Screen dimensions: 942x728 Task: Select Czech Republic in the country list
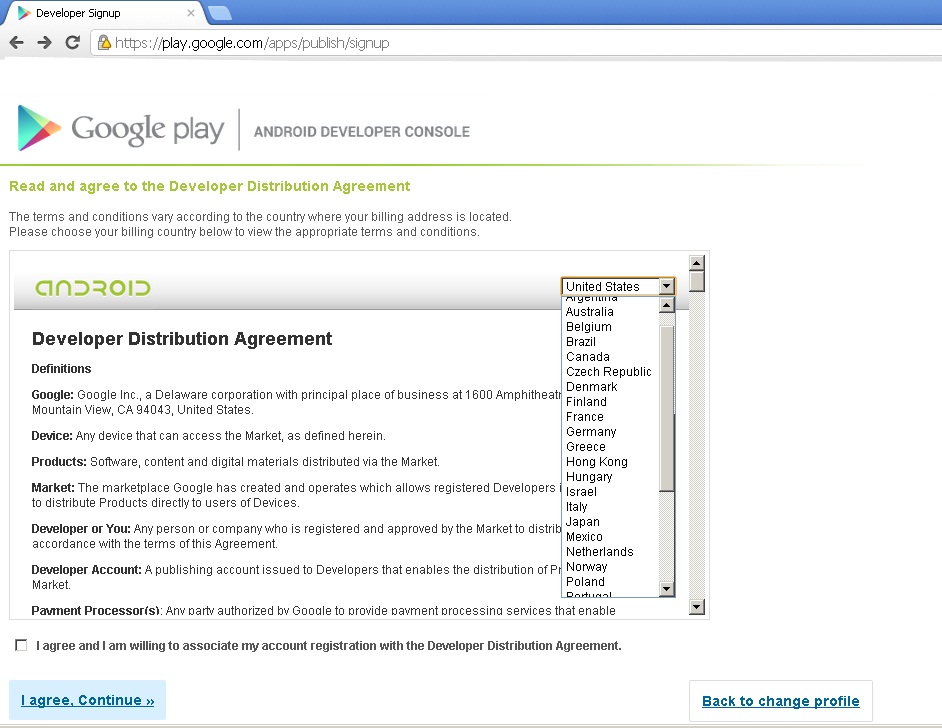click(610, 372)
